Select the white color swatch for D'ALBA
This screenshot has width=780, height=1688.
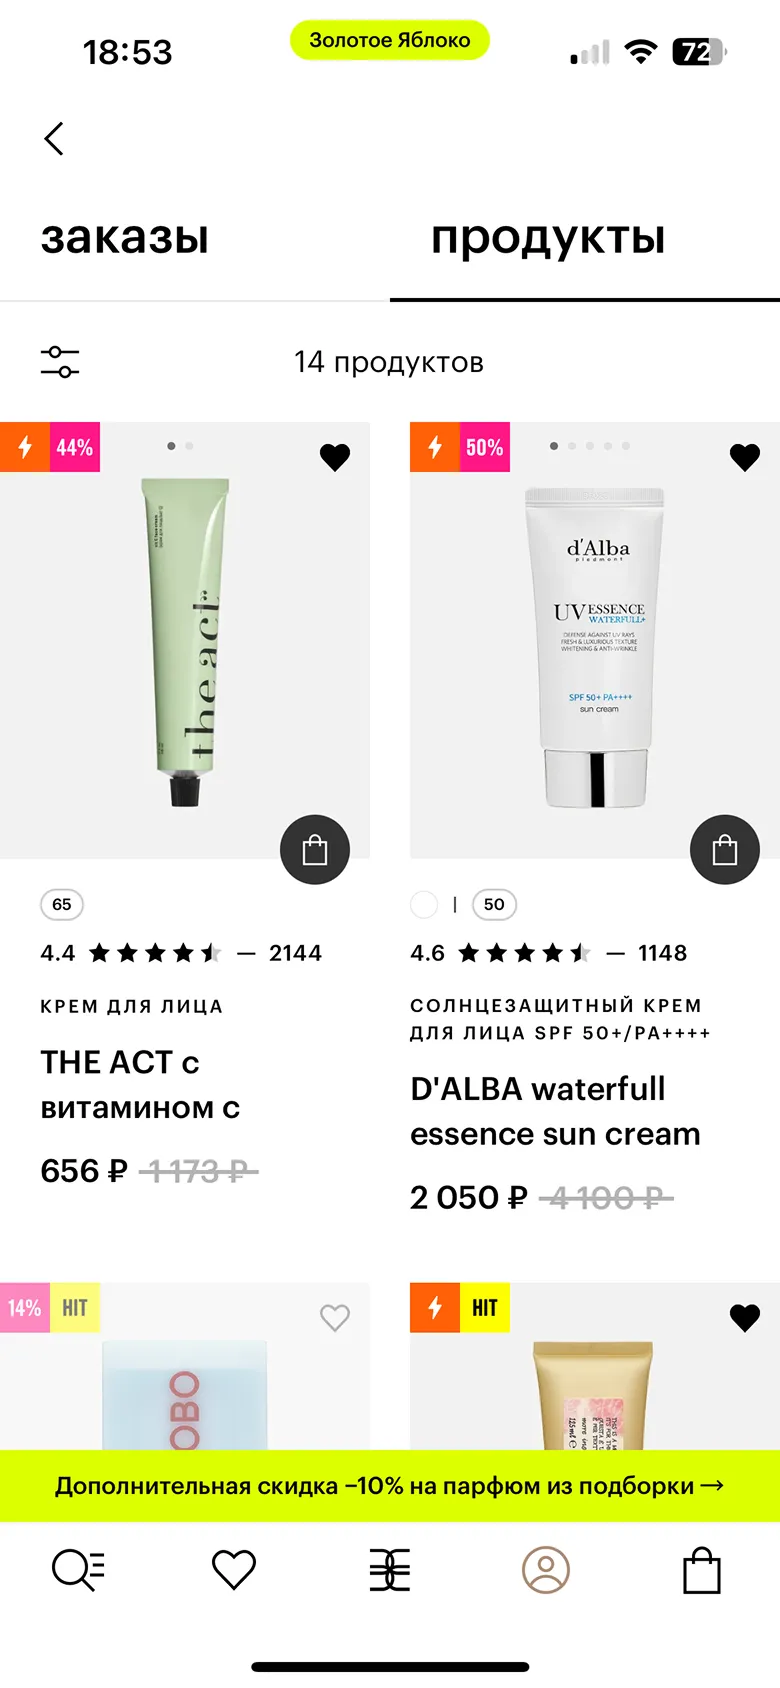click(425, 905)
